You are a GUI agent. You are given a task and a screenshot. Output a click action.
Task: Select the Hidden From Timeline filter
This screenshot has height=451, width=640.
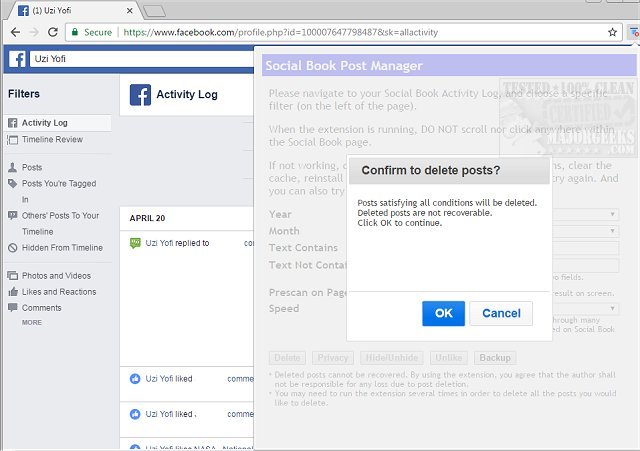click(62, 248)
